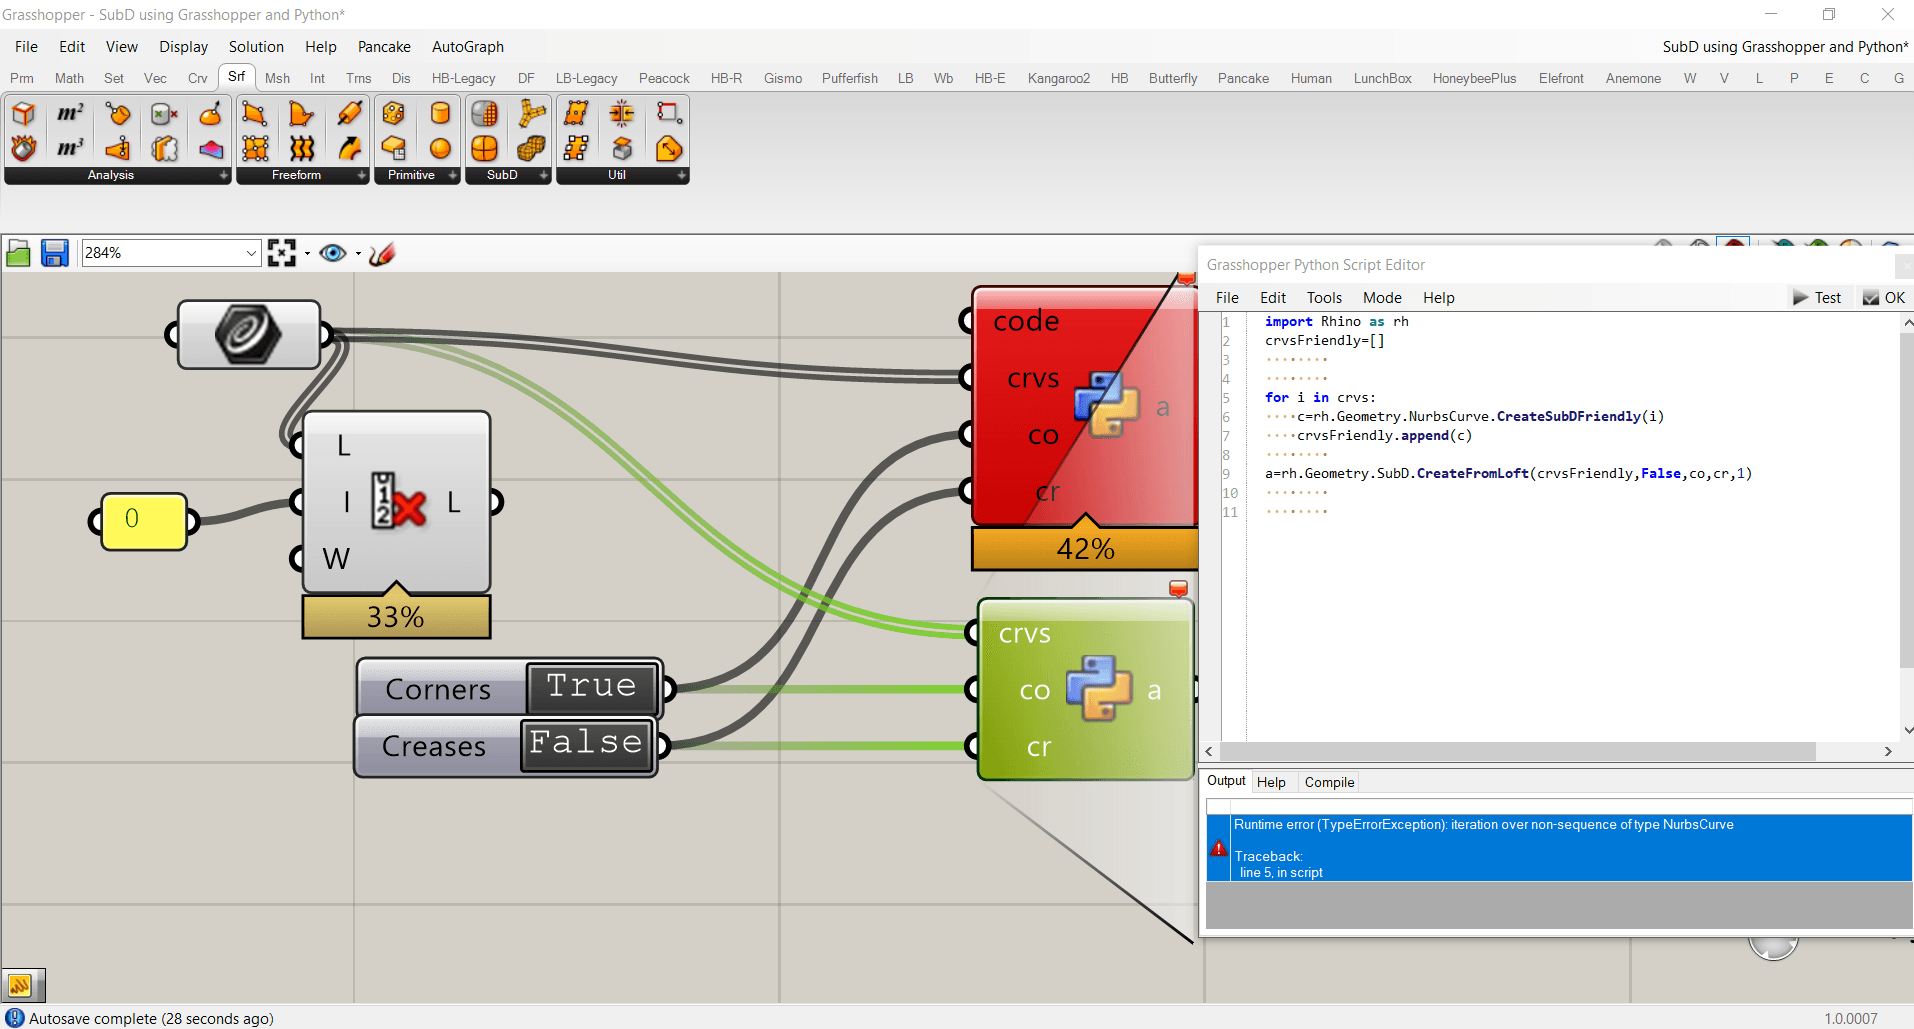Click the code input on red component
This screenshot has width=1914, height=1029.
pyautogui.click(x=1025, y=320)
